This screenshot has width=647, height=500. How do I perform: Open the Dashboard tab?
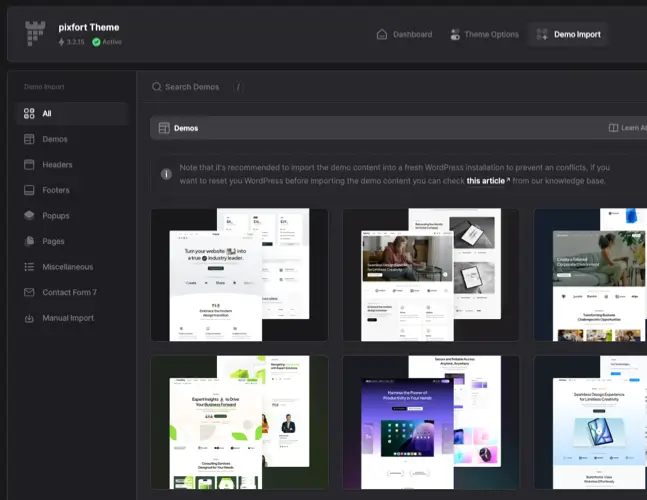(x=404, y=34)
